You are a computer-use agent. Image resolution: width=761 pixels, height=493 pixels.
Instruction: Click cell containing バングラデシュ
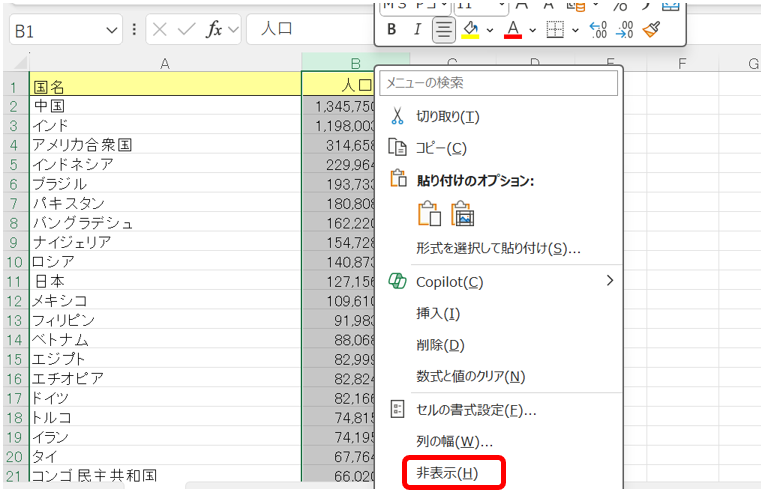click(x=165, y=222)
